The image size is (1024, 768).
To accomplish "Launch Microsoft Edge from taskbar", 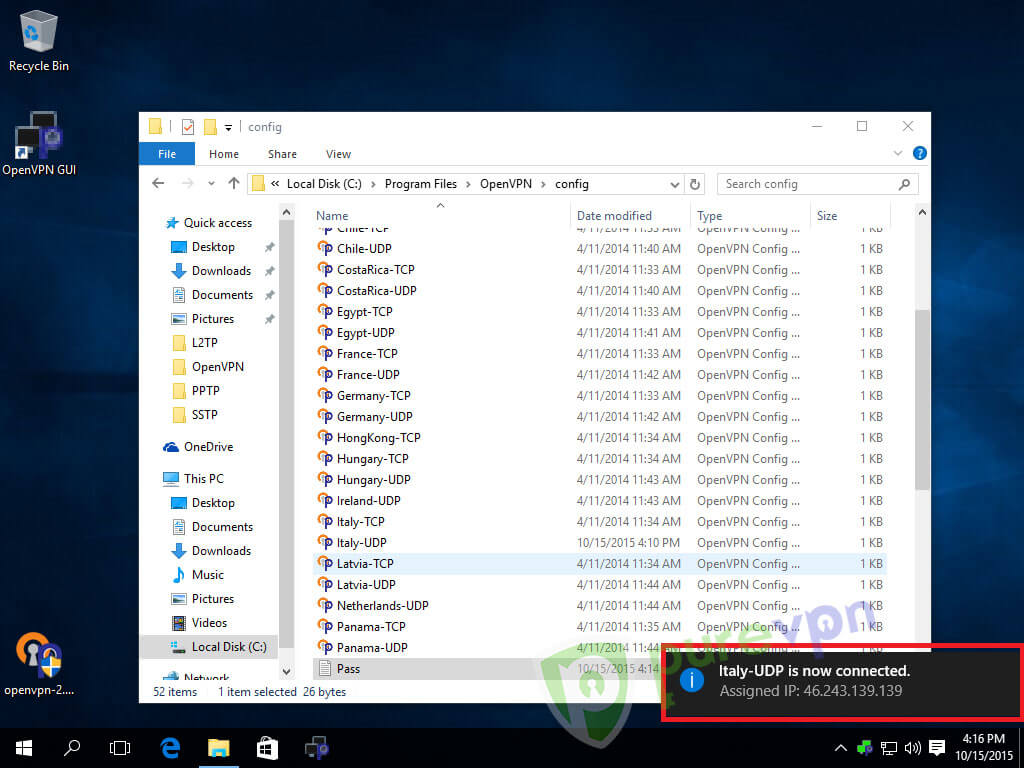I will coord(170,748).
